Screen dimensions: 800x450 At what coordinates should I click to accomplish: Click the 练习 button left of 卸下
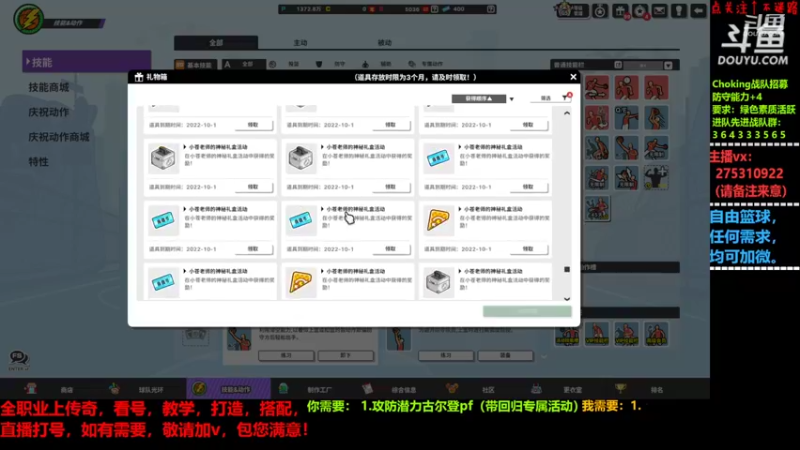[x=286, y=356]
